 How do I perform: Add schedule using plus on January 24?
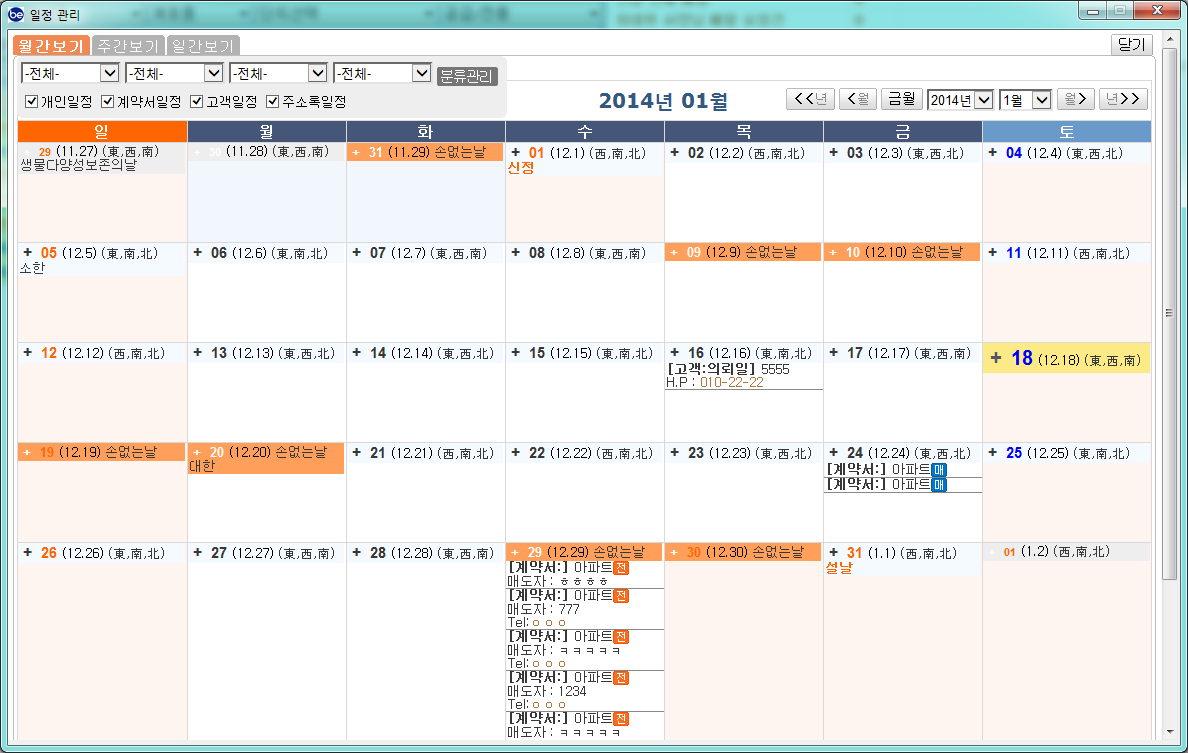tap(833, 453)
